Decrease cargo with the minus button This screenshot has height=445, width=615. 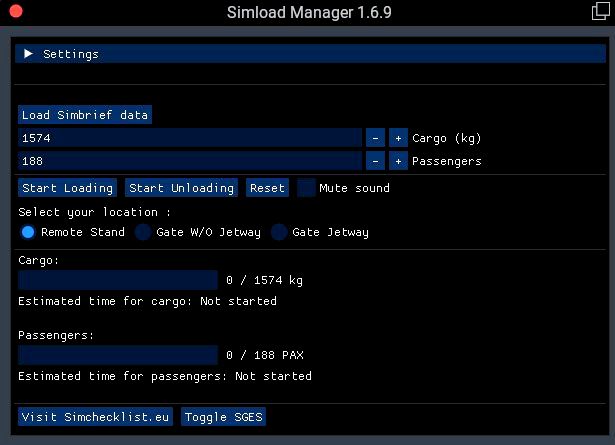[375, 138]
